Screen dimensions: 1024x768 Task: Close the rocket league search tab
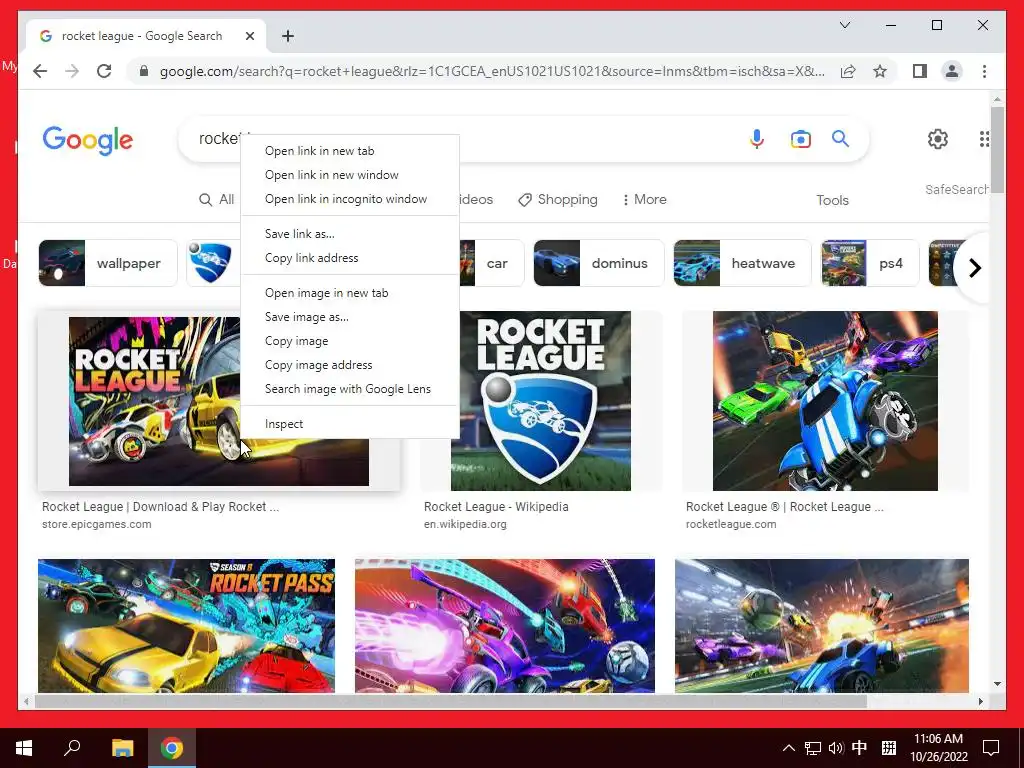(249, 36)
